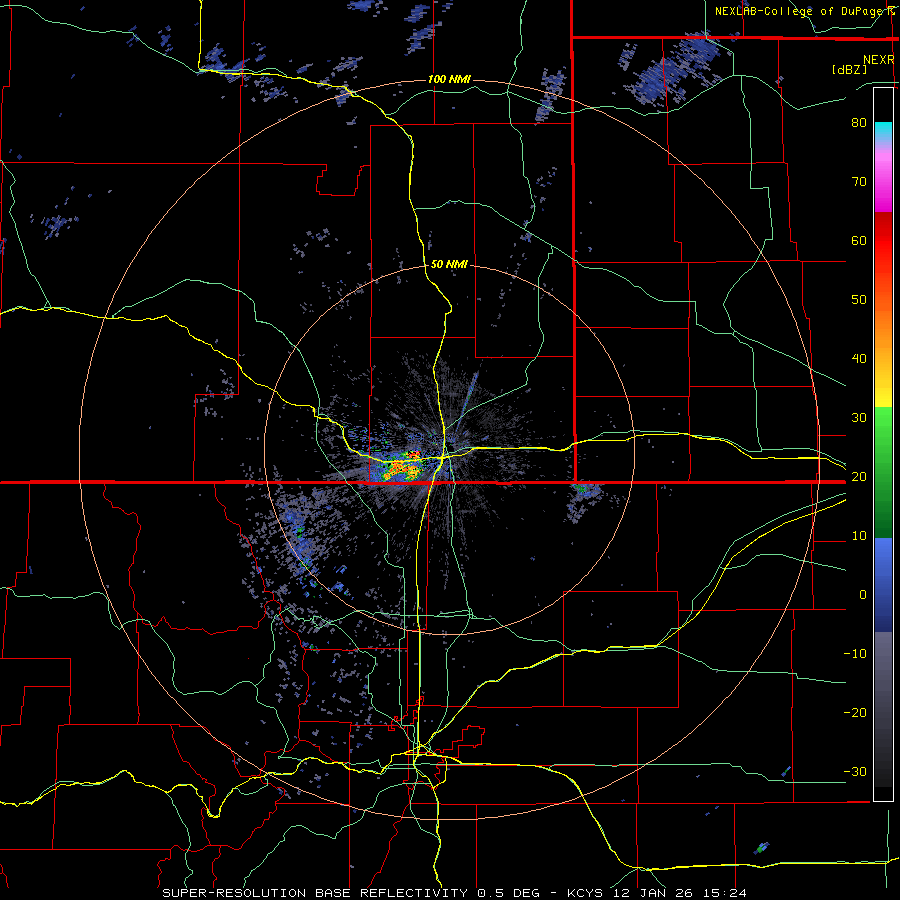Click the green echo just east of state border
900x900 pixels.
pyautogui.click(x=582, y=489)
